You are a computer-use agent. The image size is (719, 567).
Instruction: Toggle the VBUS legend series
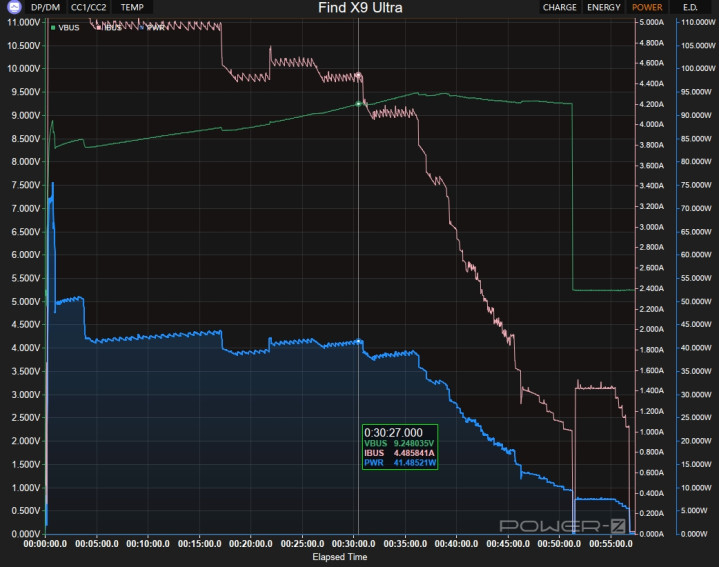pos(65,28)
